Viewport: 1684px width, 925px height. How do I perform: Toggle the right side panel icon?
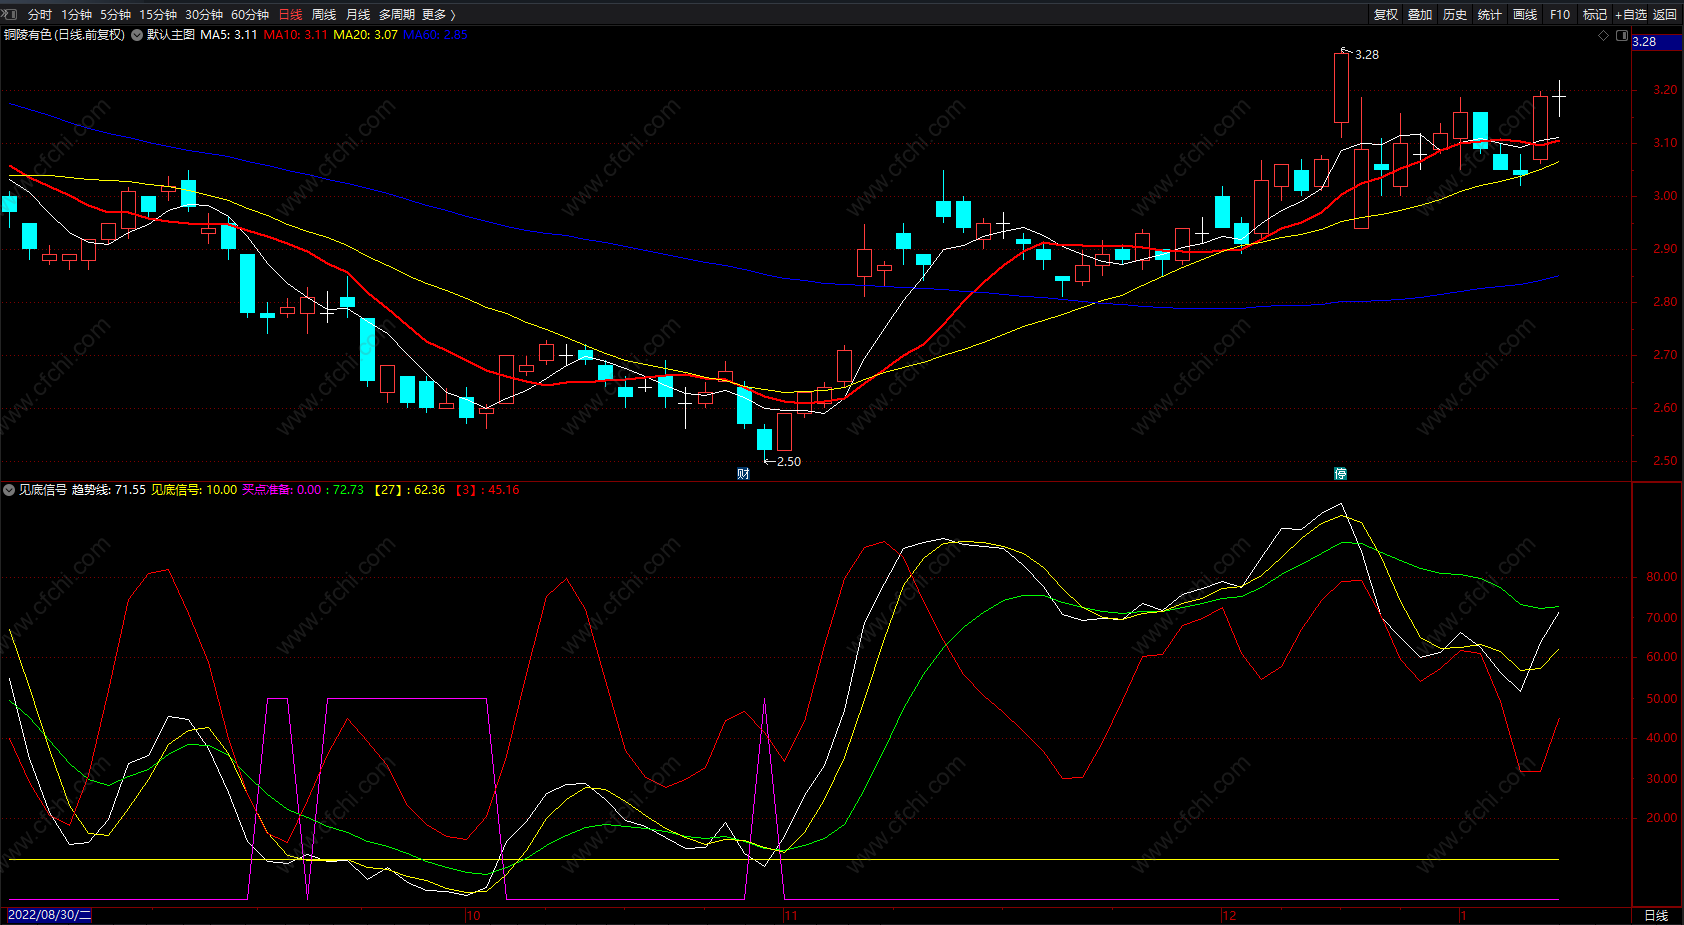[1622, 36]
